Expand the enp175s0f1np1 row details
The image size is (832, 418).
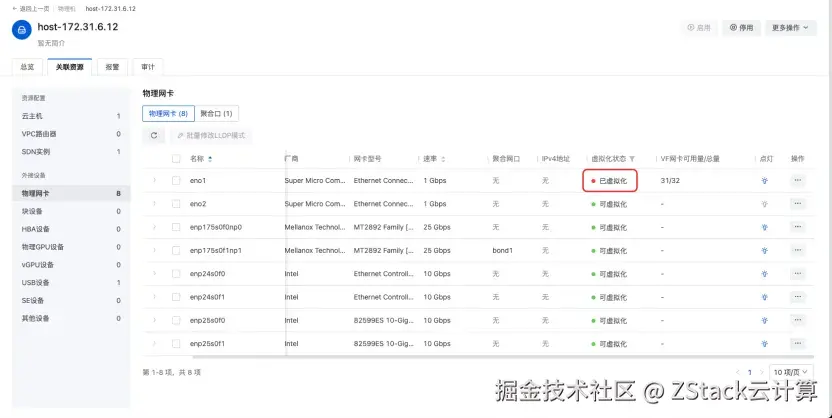[154, 250]
